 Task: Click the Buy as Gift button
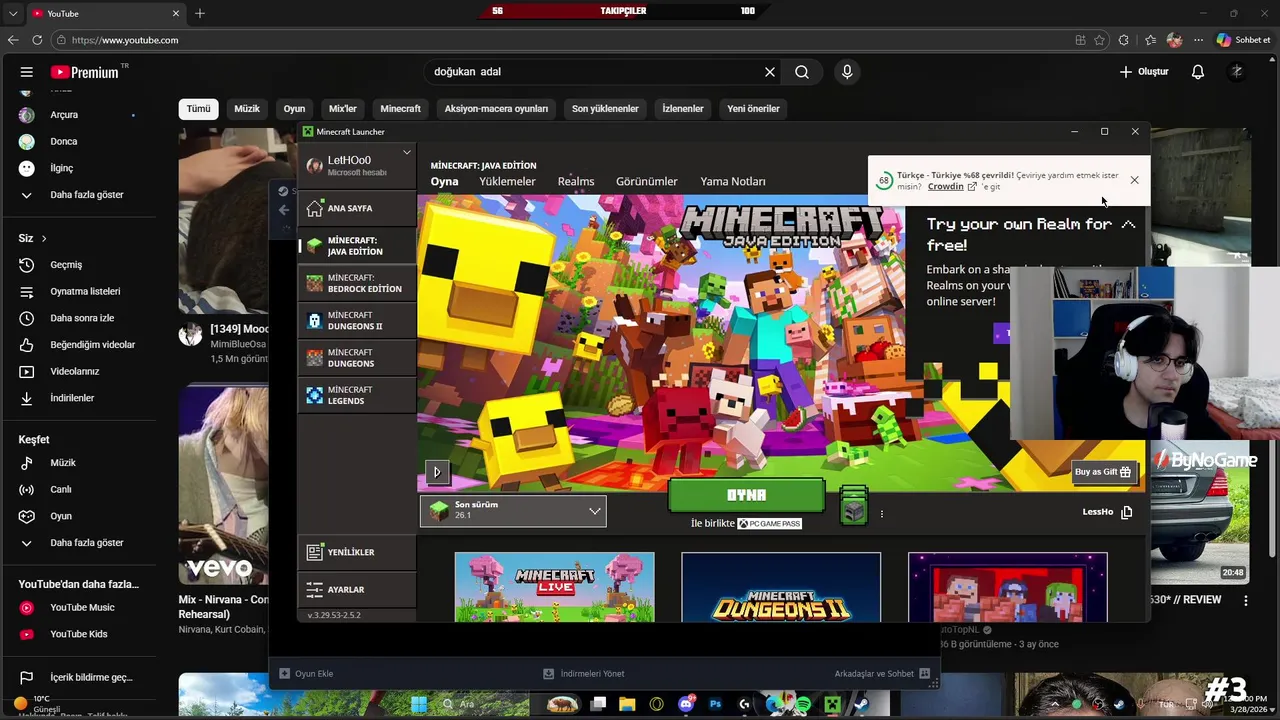[x=1103, y=472]
